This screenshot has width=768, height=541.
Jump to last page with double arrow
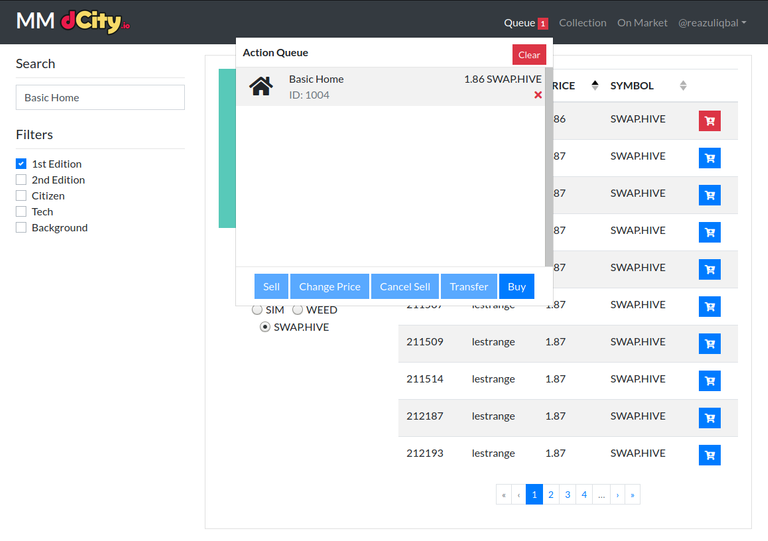pos(632,494)
